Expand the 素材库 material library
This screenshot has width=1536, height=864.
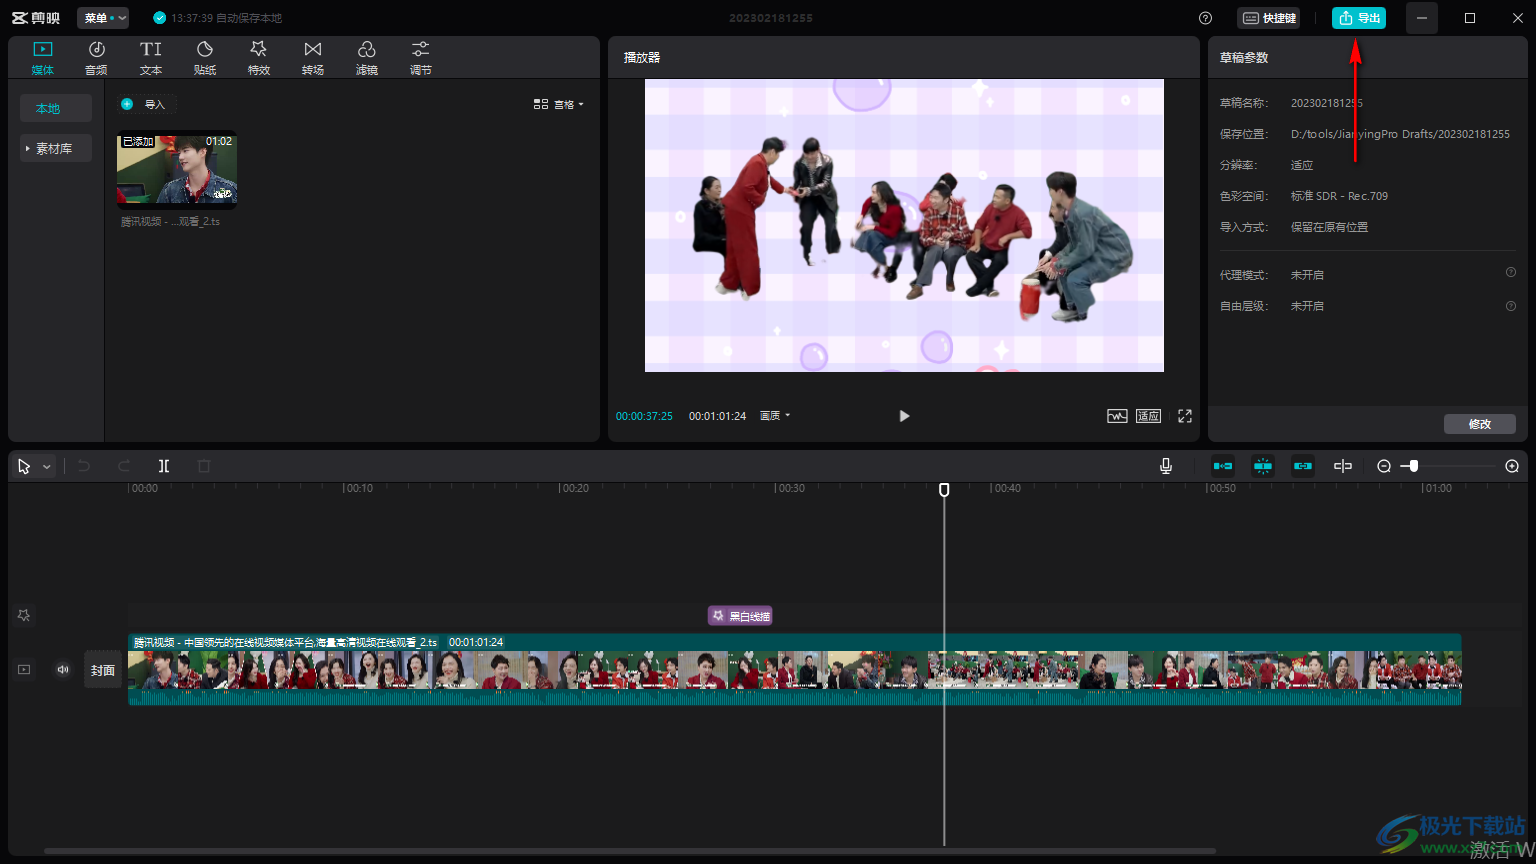pyautogui.click(x=56, y=148)
